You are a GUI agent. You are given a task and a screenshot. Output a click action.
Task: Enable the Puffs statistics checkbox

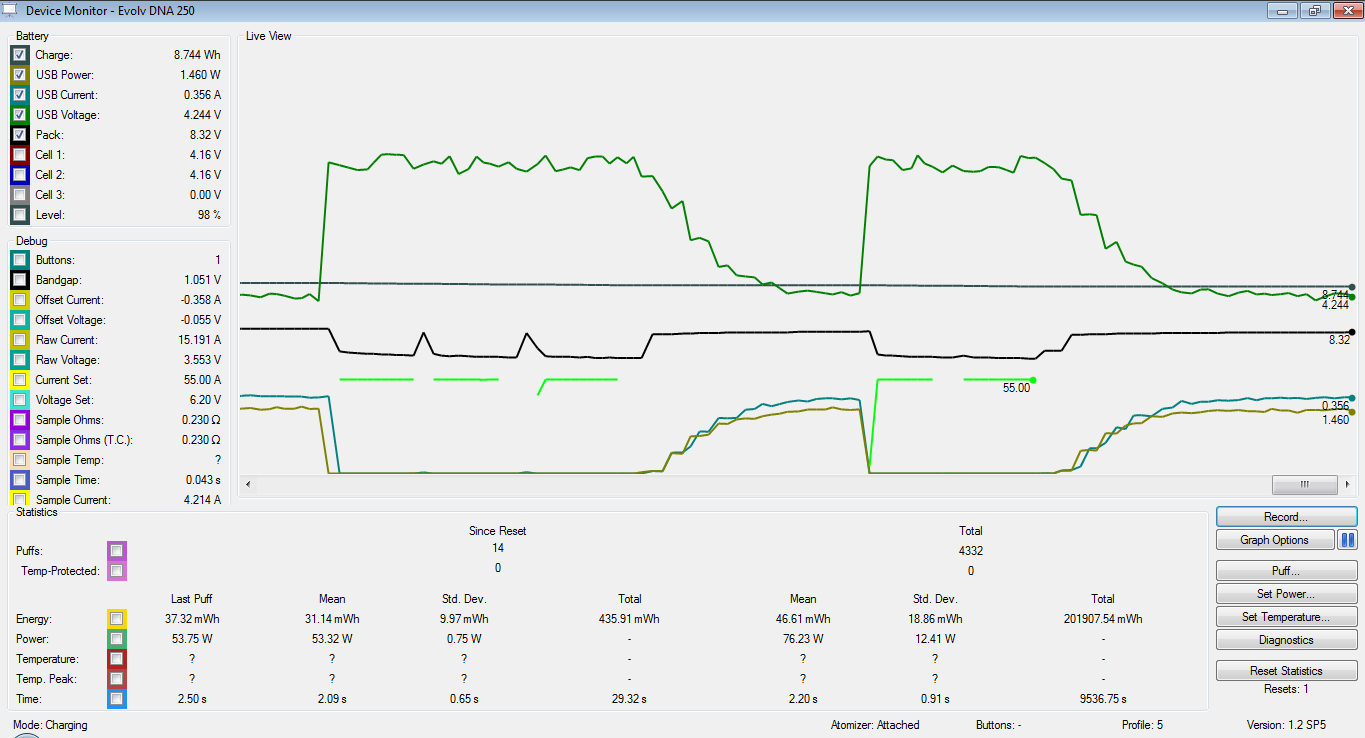pos(117,551)
